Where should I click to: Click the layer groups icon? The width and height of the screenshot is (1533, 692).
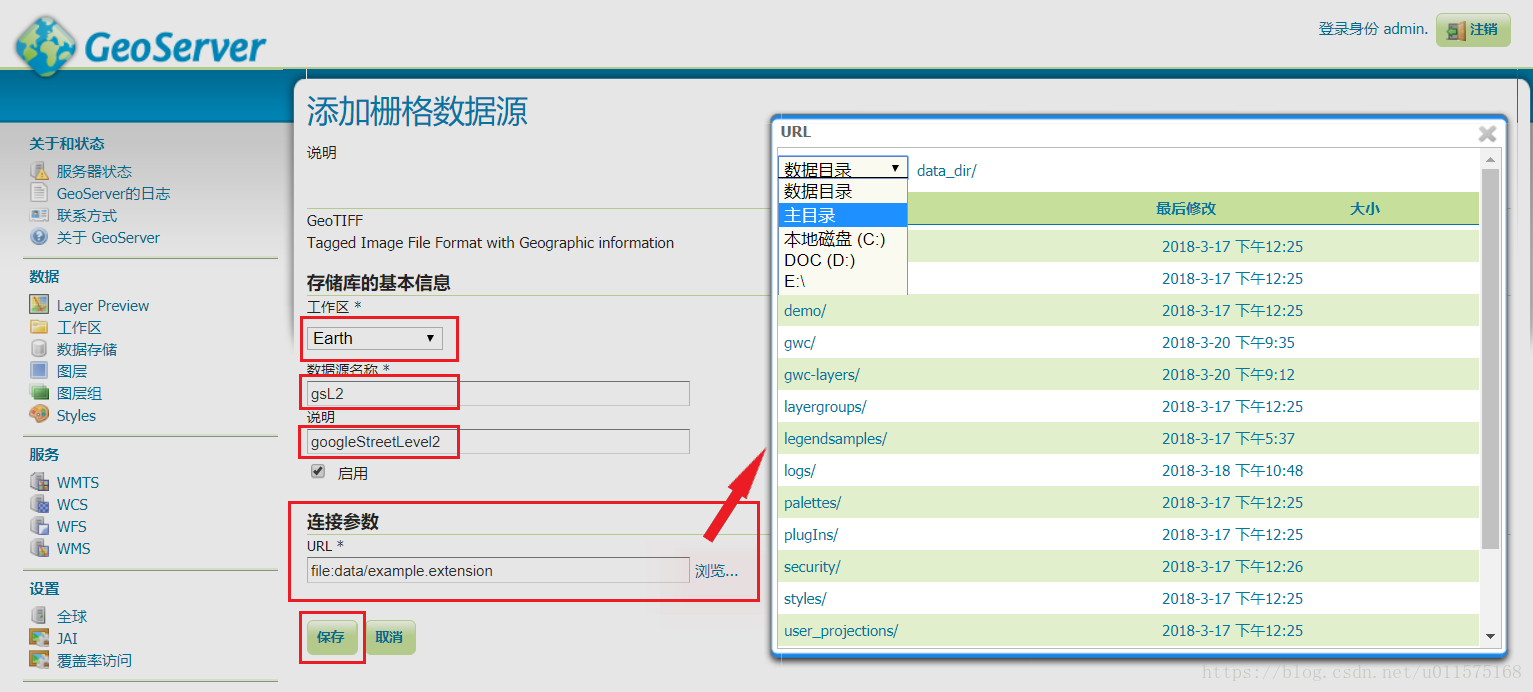pos(39,393)
